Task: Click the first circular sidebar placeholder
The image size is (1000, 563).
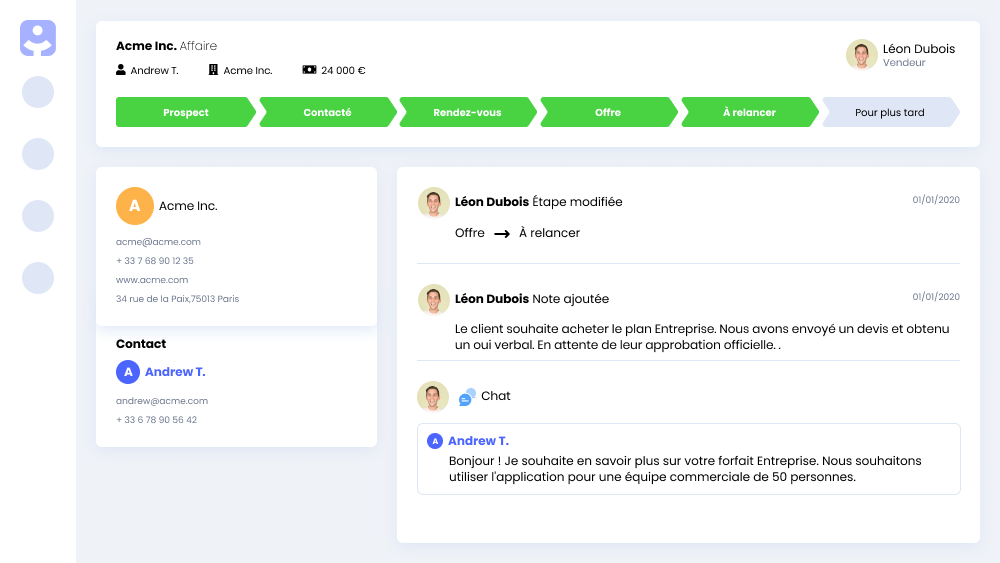Action: (38, 92)
